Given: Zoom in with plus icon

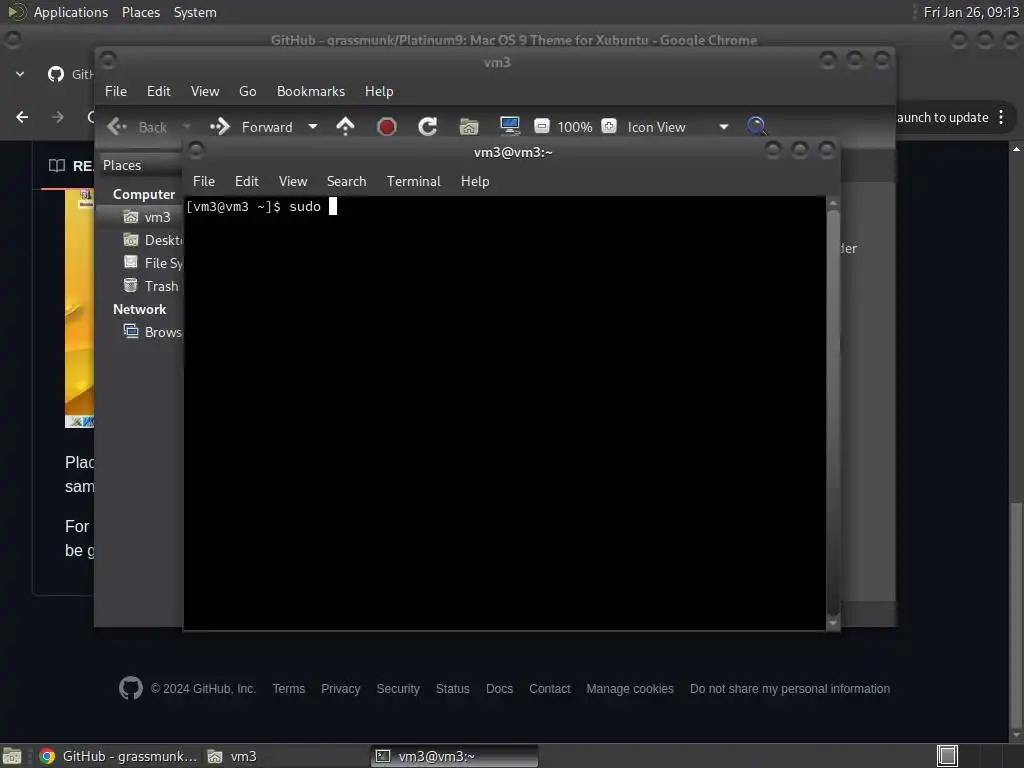Looking at the screenshot, I should 609,125.
